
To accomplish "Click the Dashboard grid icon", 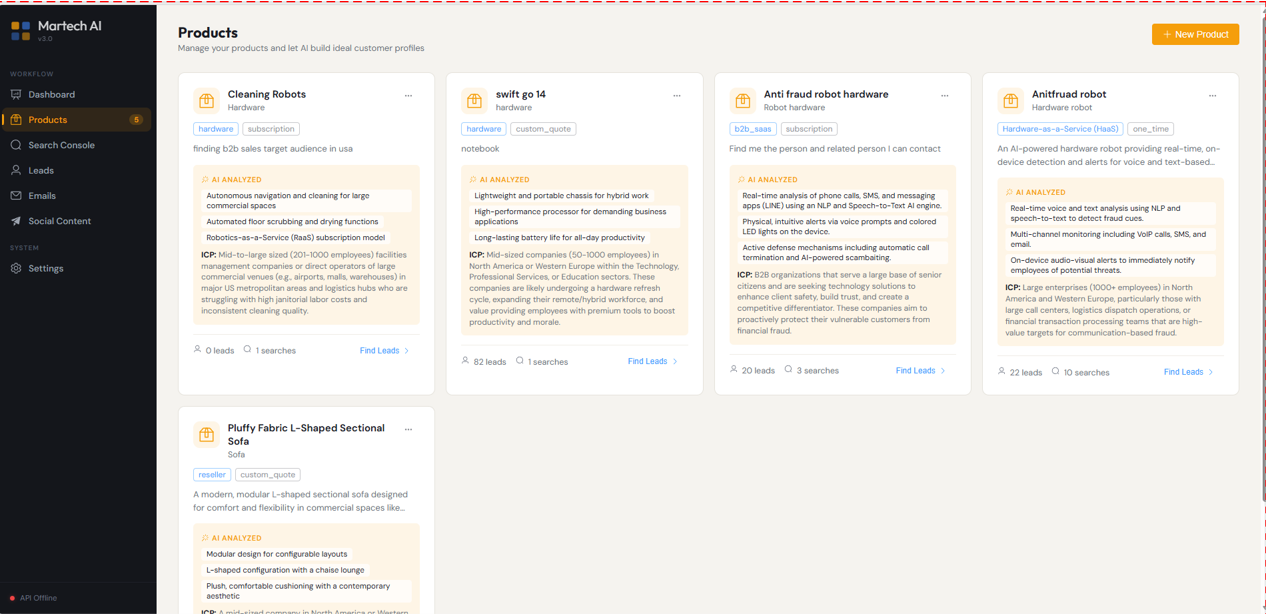I will [x=16, y=94].
